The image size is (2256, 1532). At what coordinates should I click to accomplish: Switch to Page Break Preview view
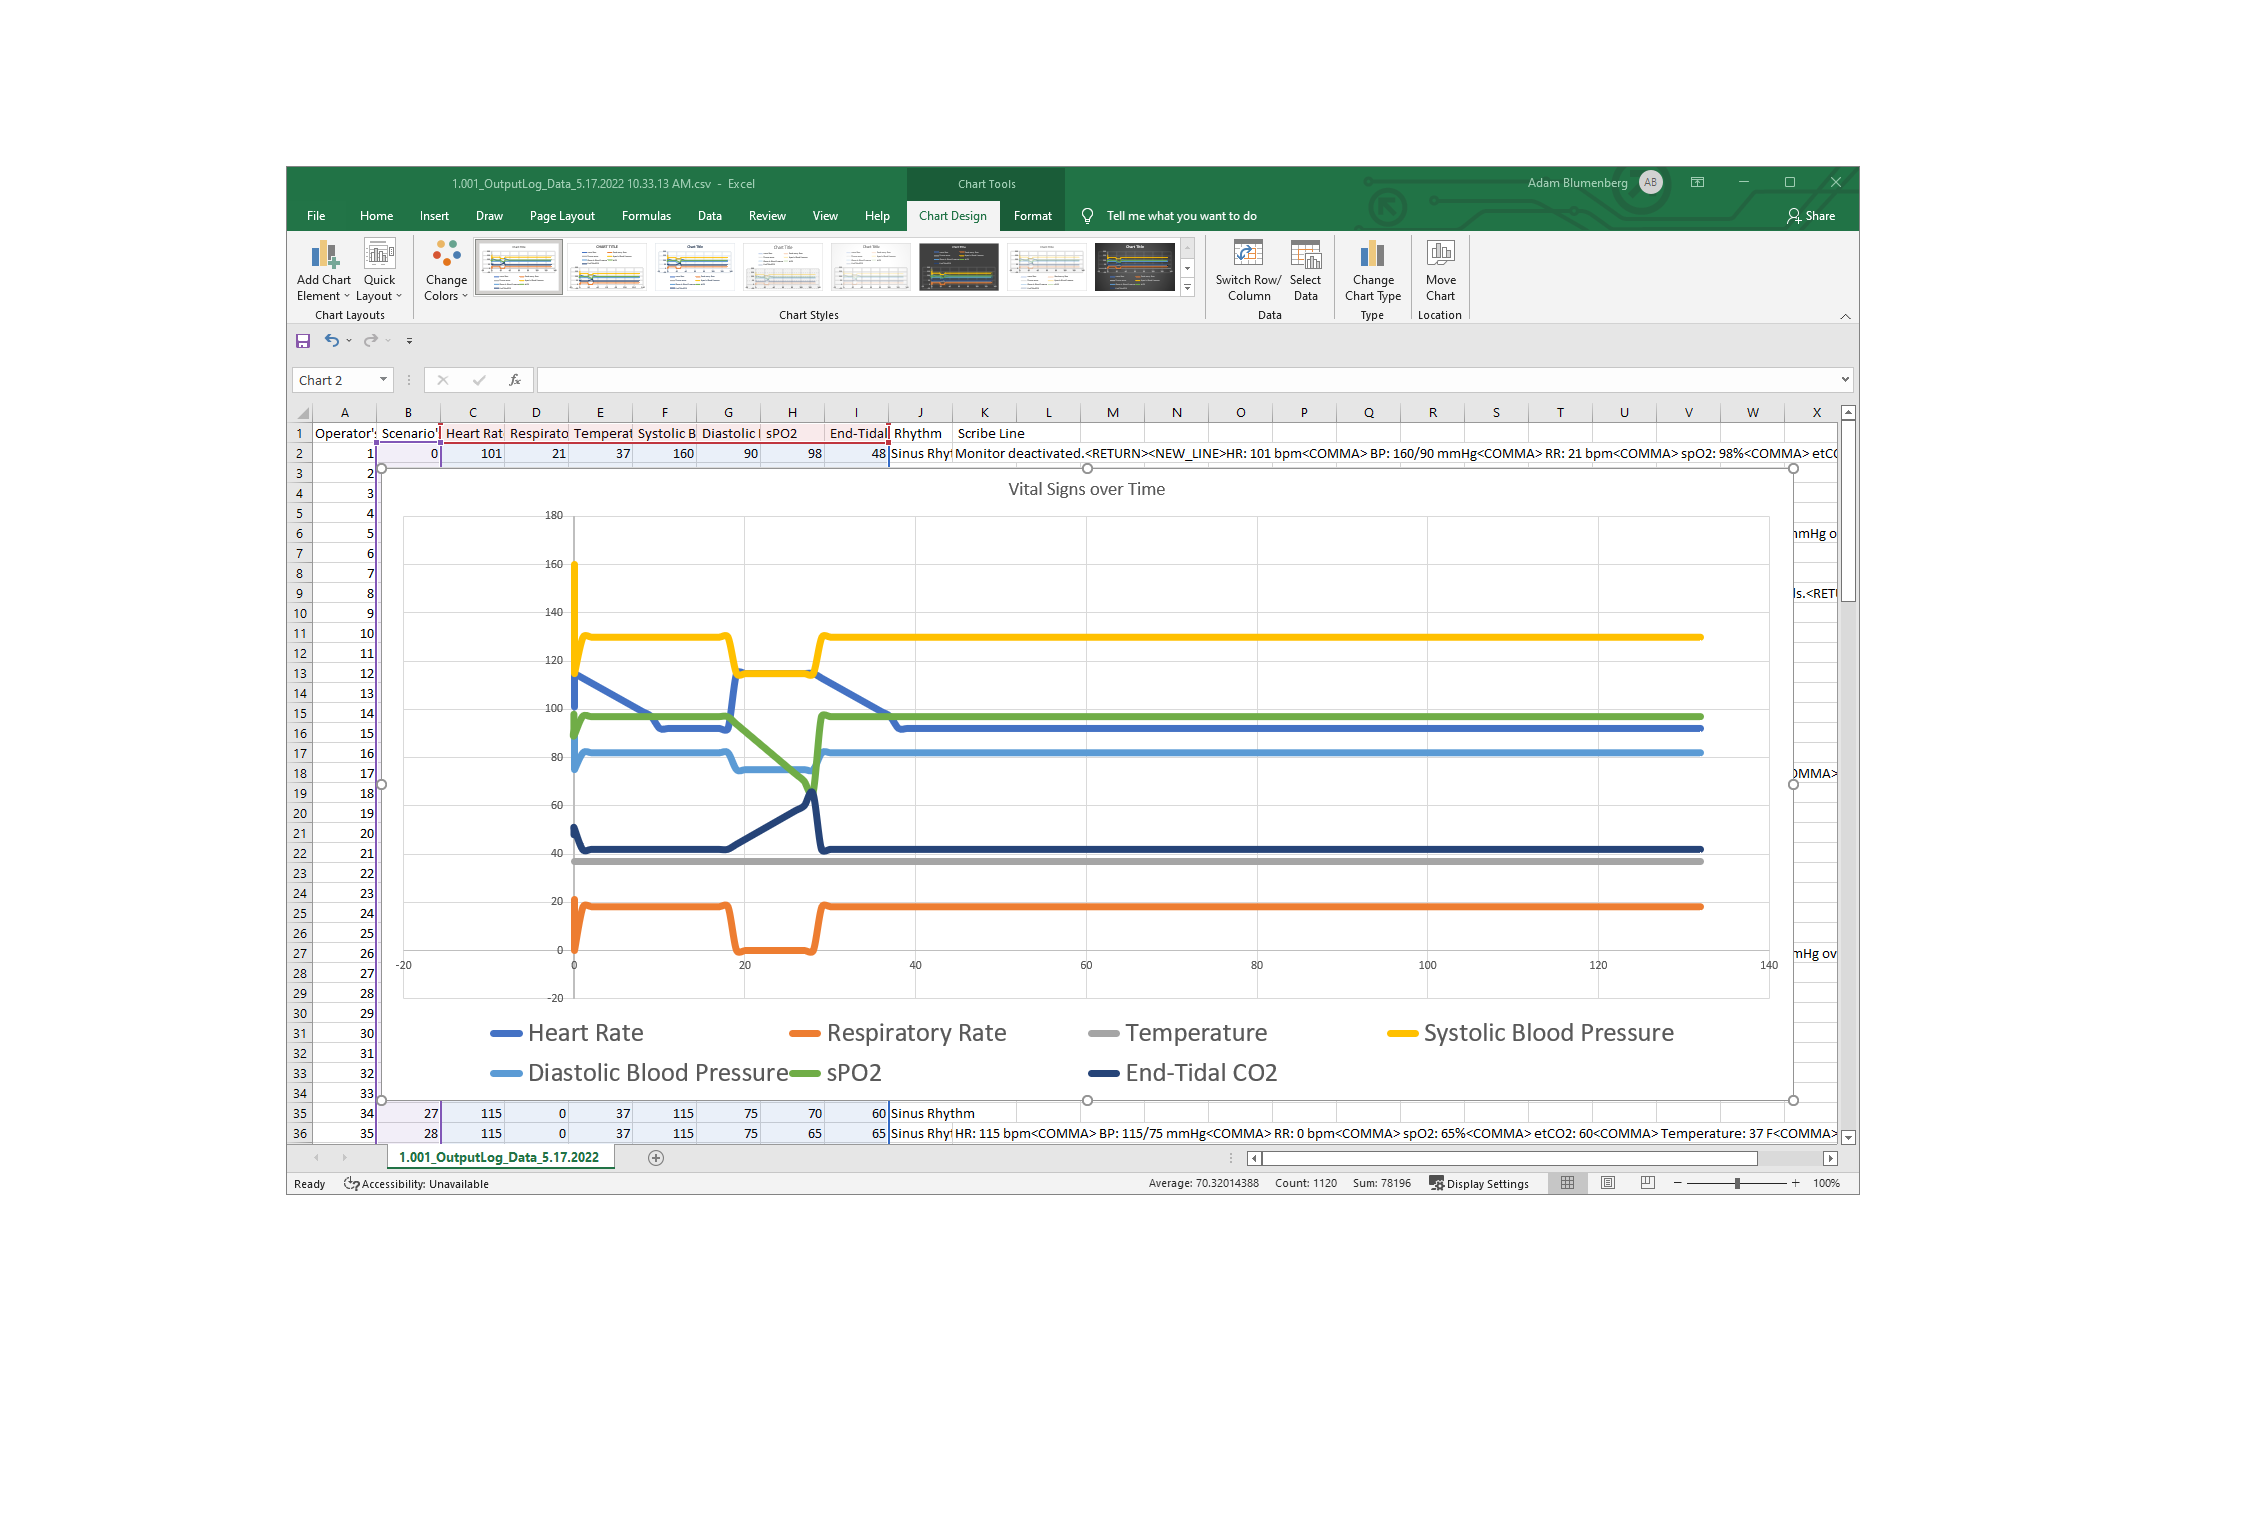1648,1183
